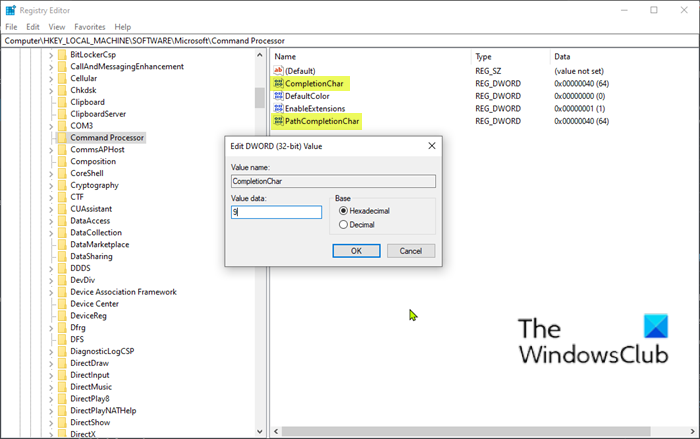Click the Clipboard folder icon
This screenshot has height=439, width=700.
pos(62,102)
